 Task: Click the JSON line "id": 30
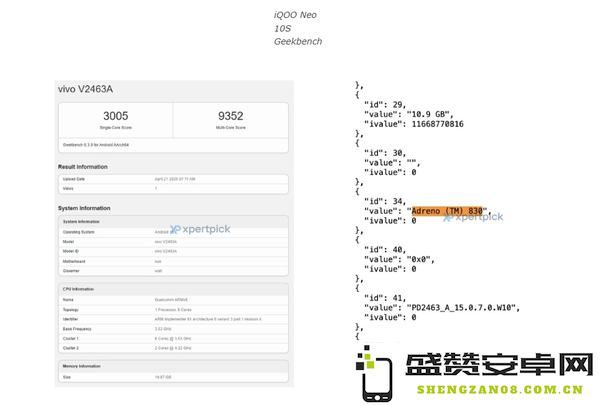coord(385,153)
